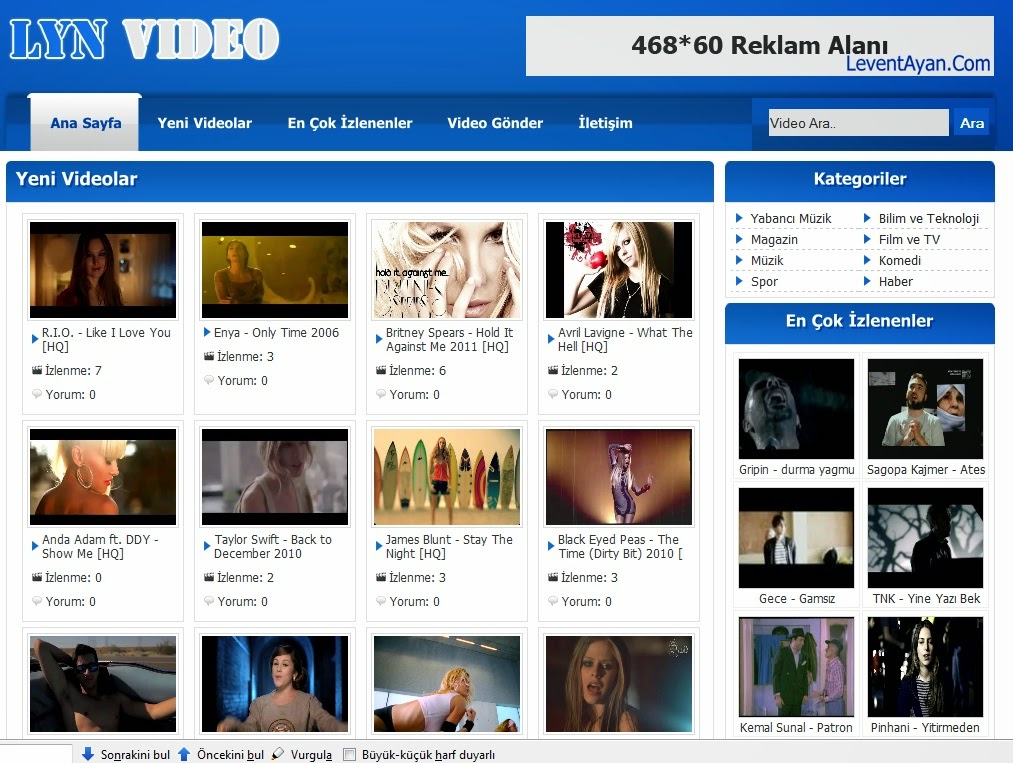Open Haber category

pyautogui.click(x=895, y=282)
